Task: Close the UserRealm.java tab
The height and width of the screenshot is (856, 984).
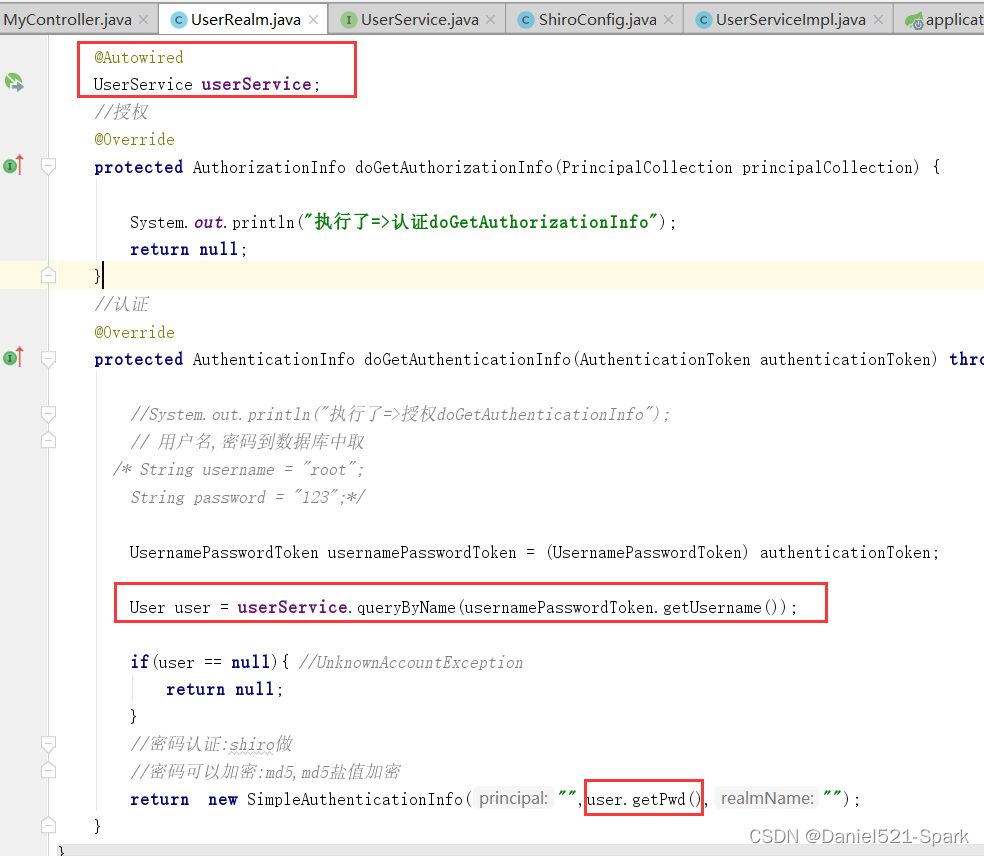Action: (x=313, y=20)
